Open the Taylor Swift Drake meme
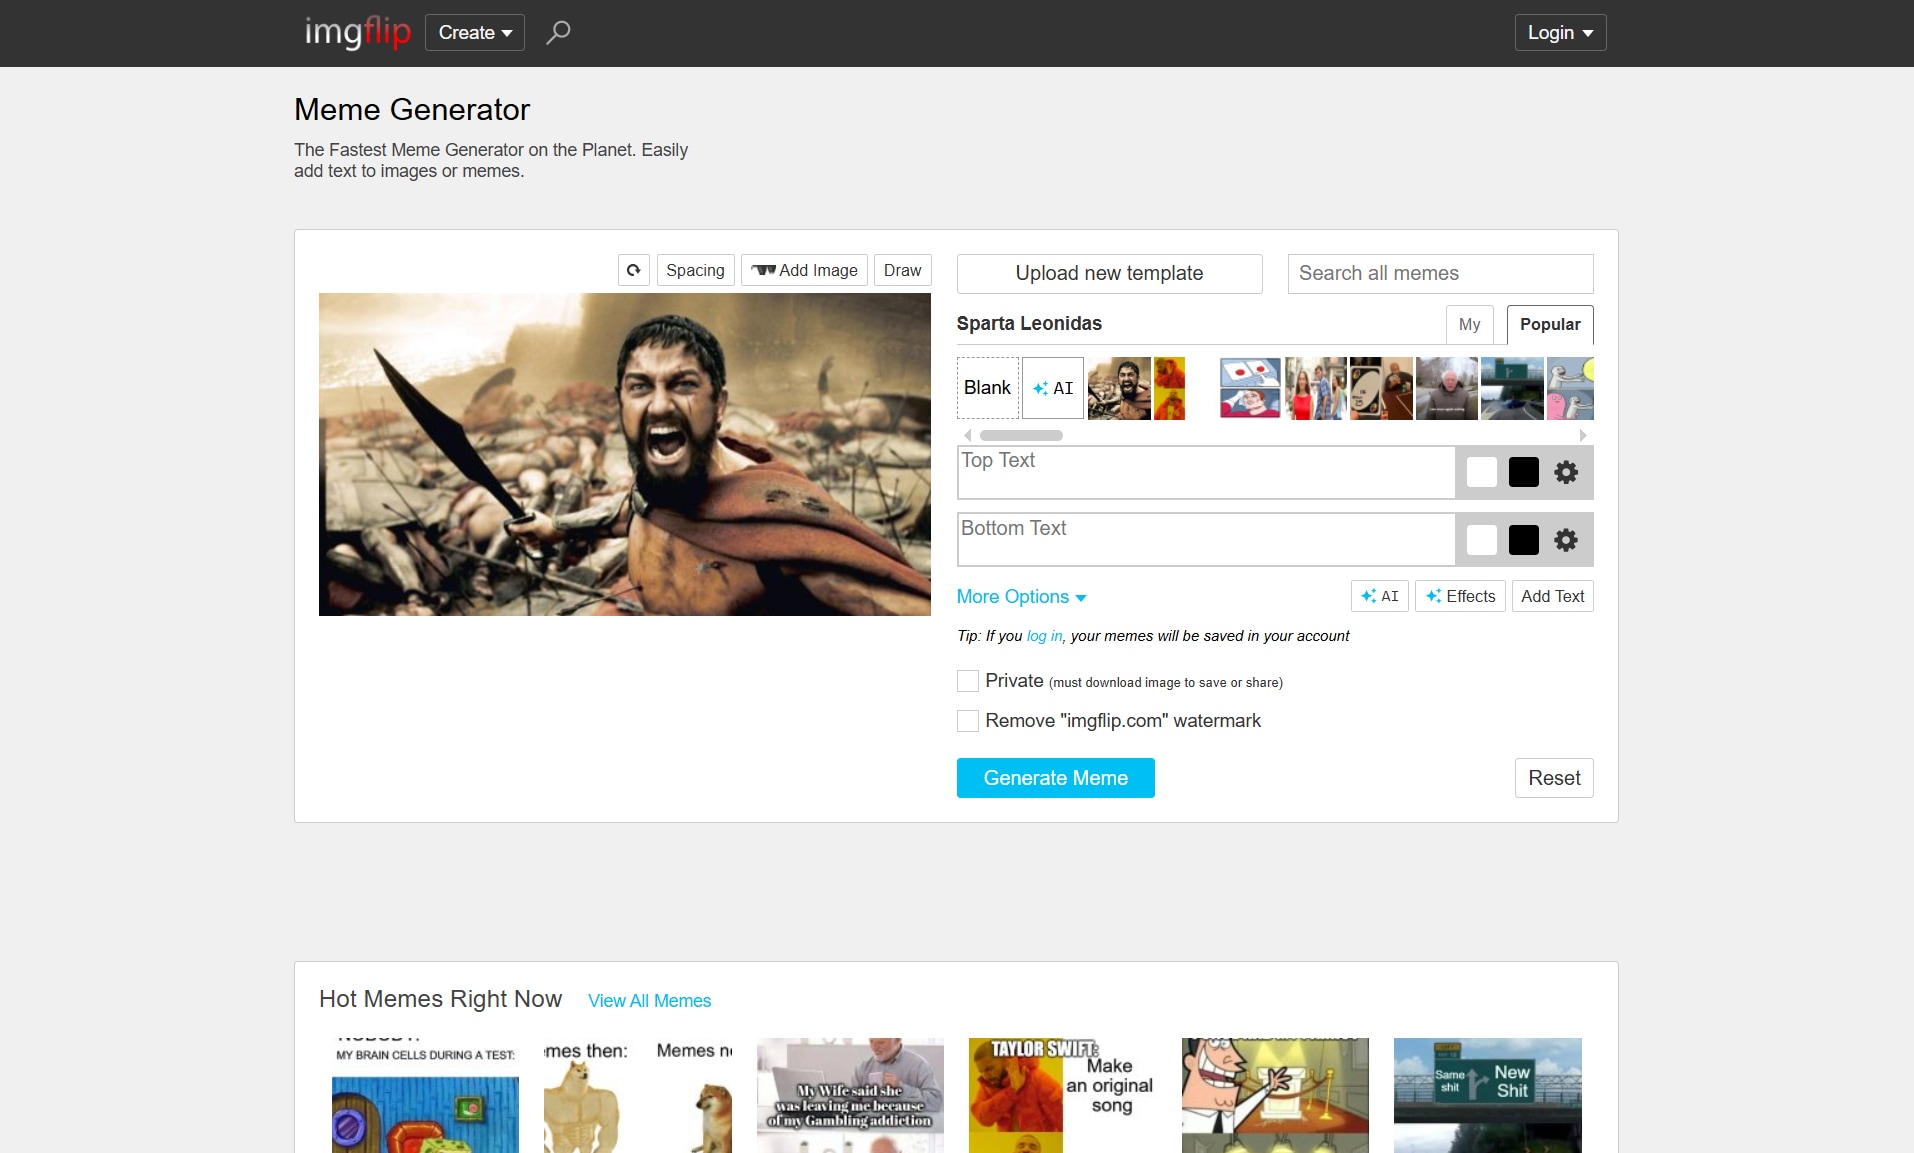This screenshot has height=1153, width=1914. 1062,1095
